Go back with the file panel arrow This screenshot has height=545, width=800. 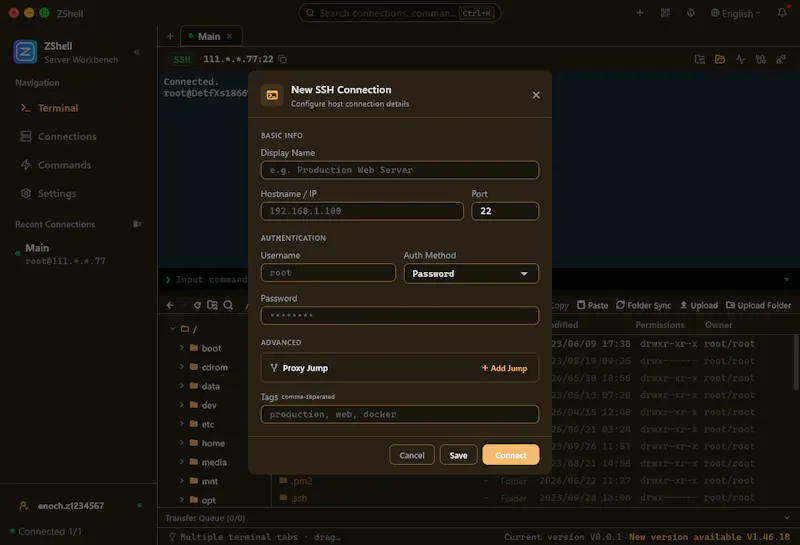pos(170,305)
